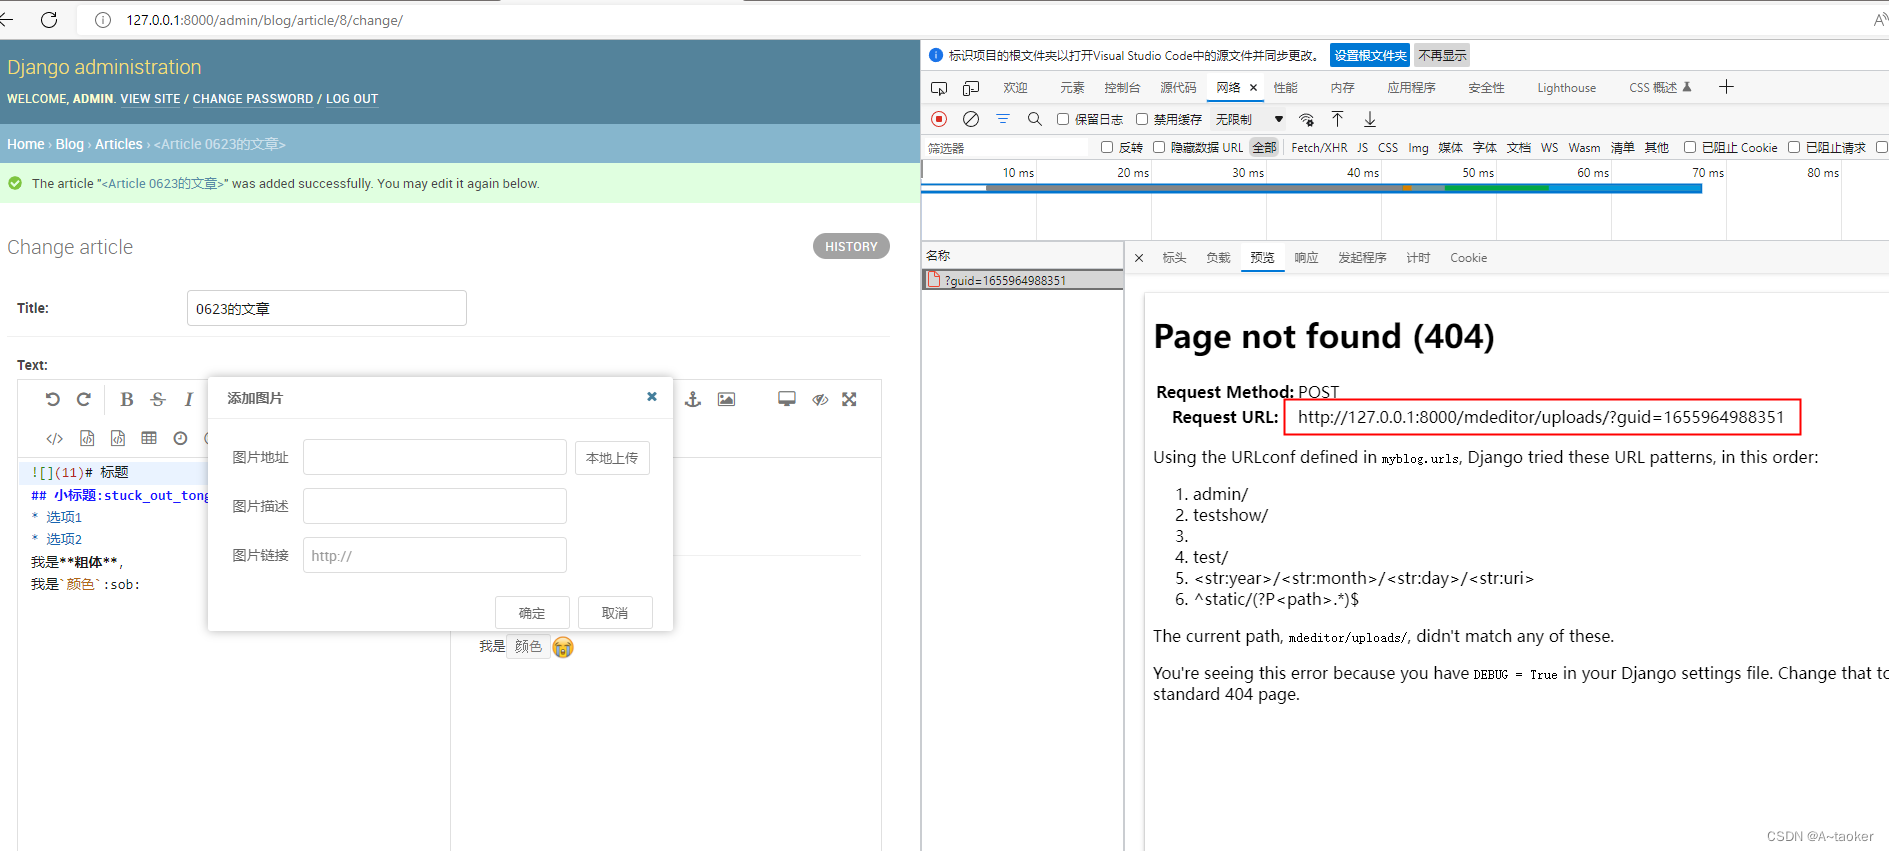
Task: Toggle the eye-slash unwatch preview icon
Action: [820, 399]
